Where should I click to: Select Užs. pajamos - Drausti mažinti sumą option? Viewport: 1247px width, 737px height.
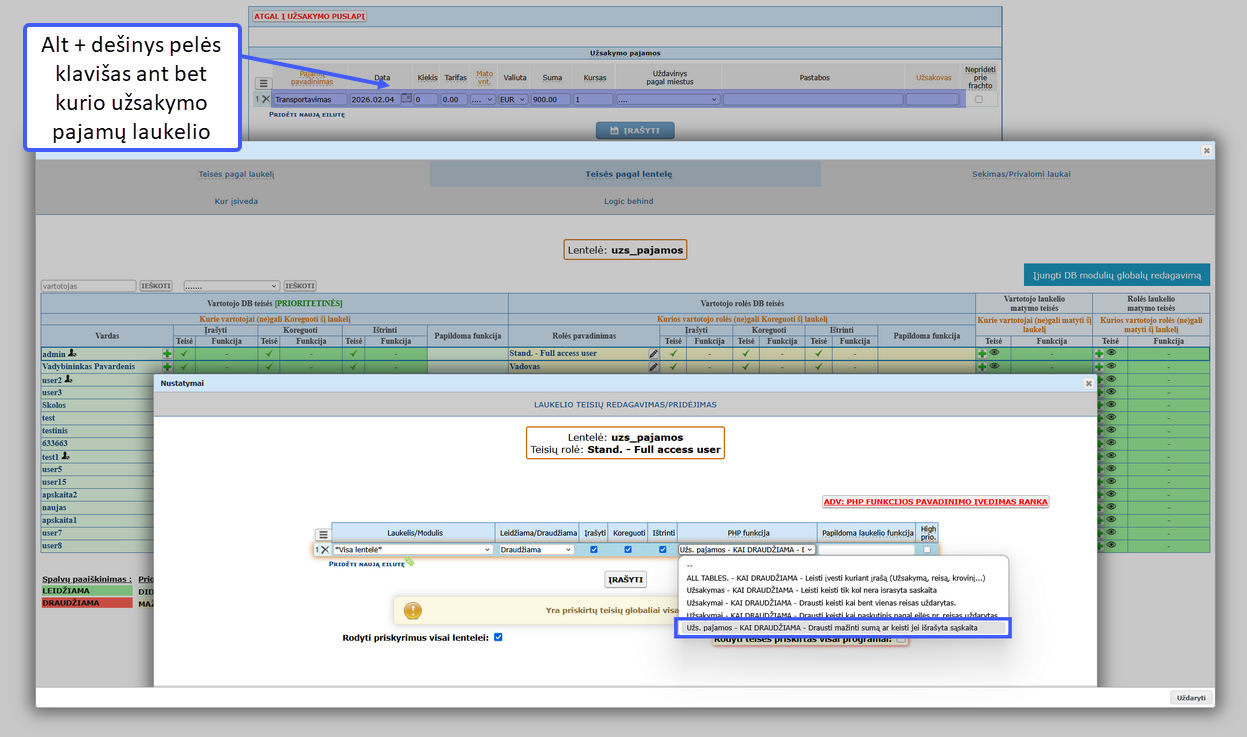842,627
